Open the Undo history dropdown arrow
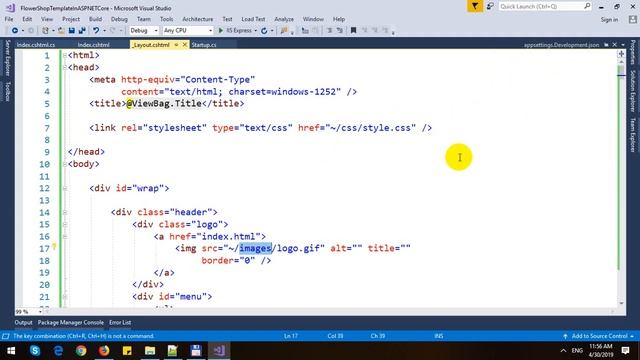Image resolution: width=640 pixels, height=360 pixels. (104, 31)
